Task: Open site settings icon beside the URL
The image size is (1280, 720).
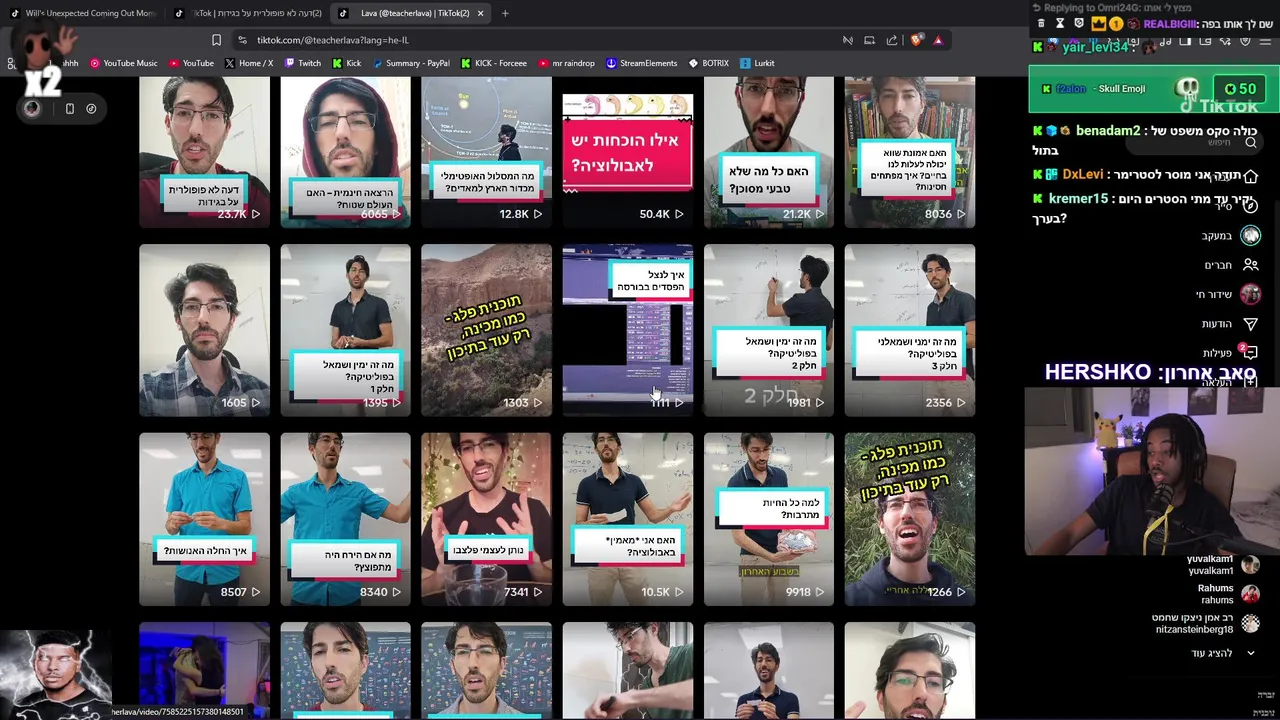Action: (242, 40)
